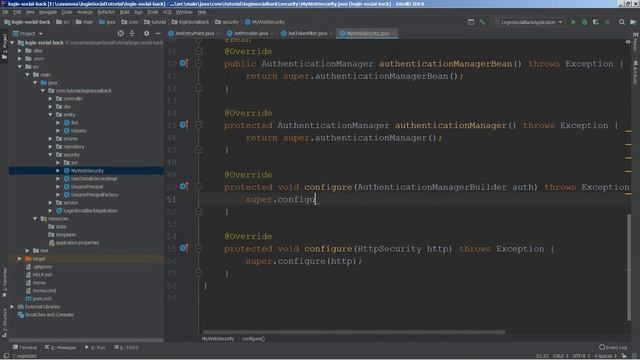
Task: Collapse all nodes icon in Project panel
Action: [x=132, y=33]
